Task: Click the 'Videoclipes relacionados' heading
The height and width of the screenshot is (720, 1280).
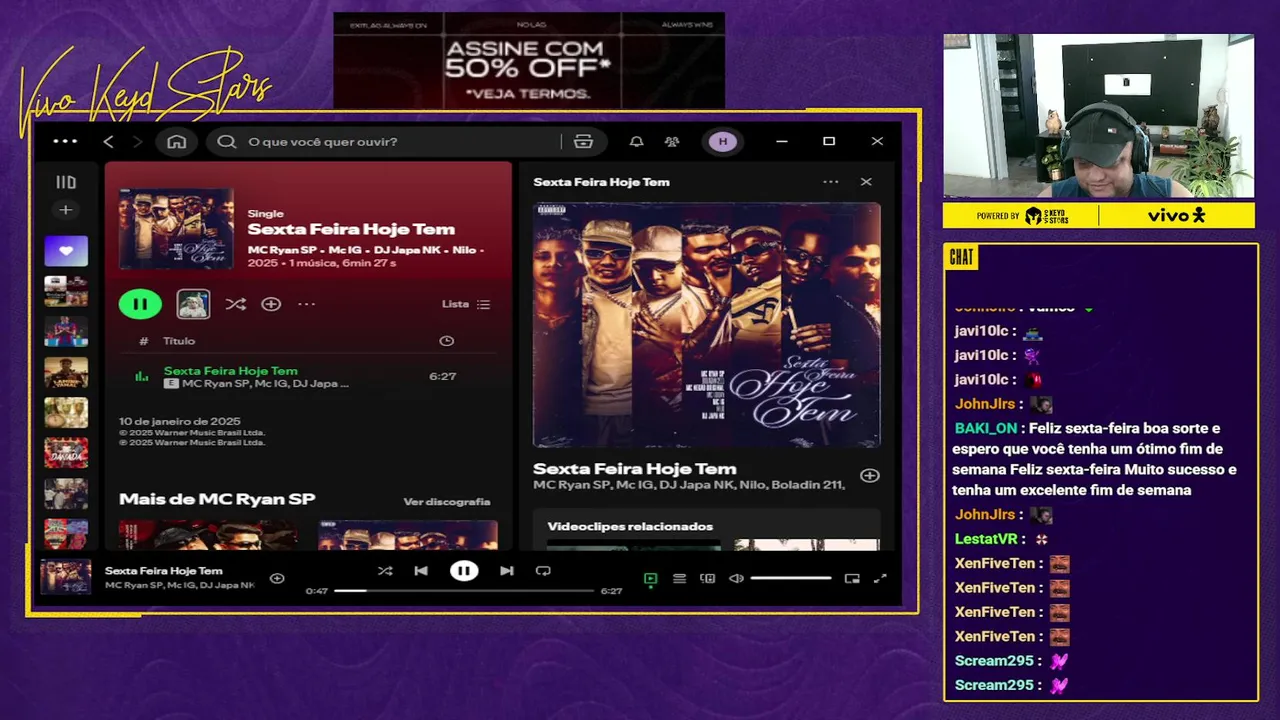Action: 630,526
